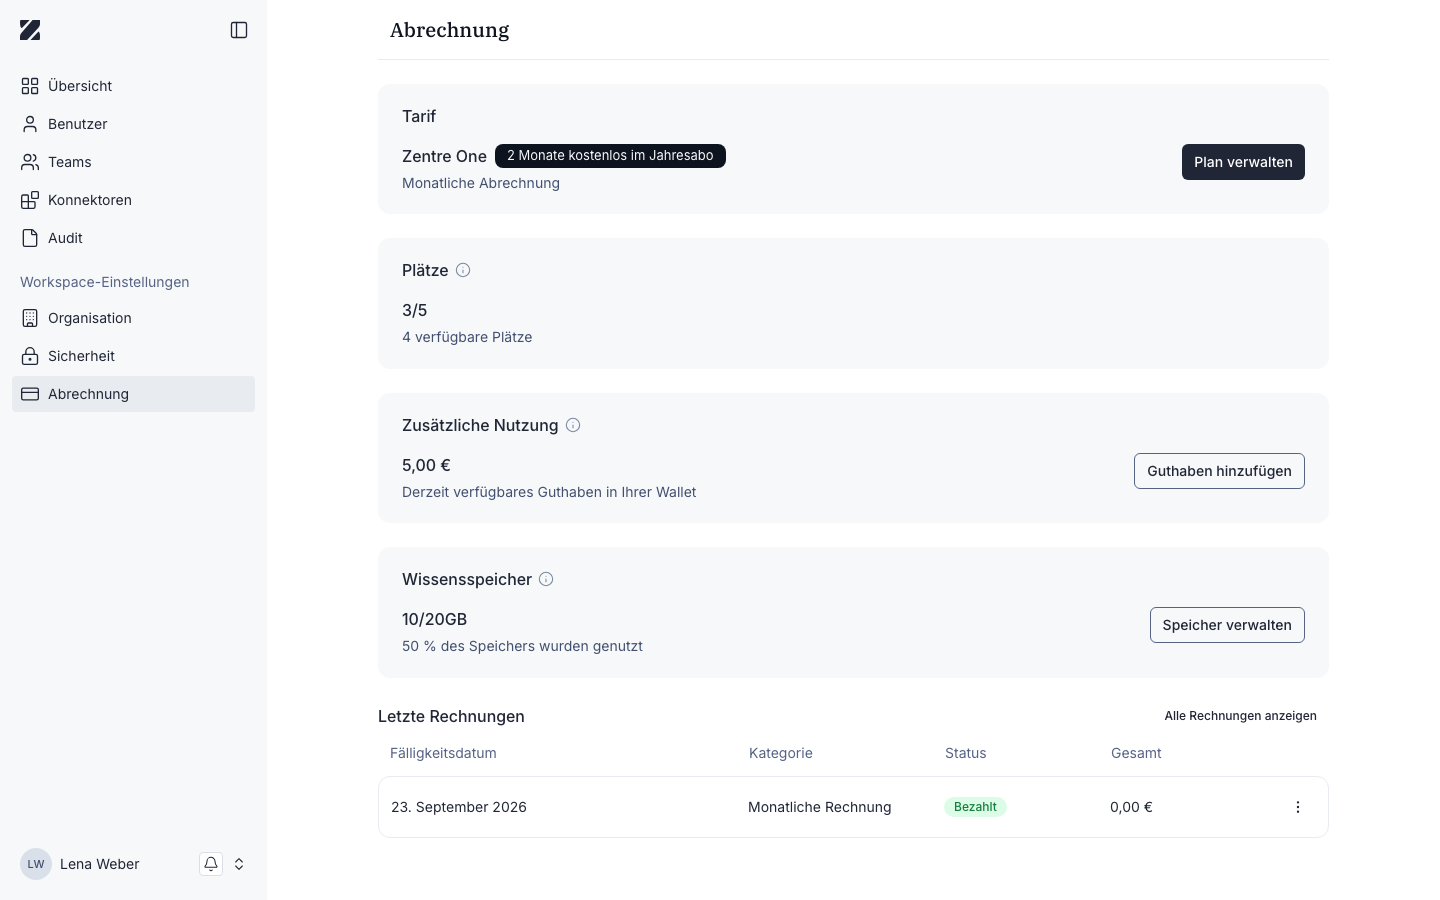Show info about Wissensspeicher
The height and width of the screenshot is (900, 1440).
pyautogui.click(x=546, y=579)
